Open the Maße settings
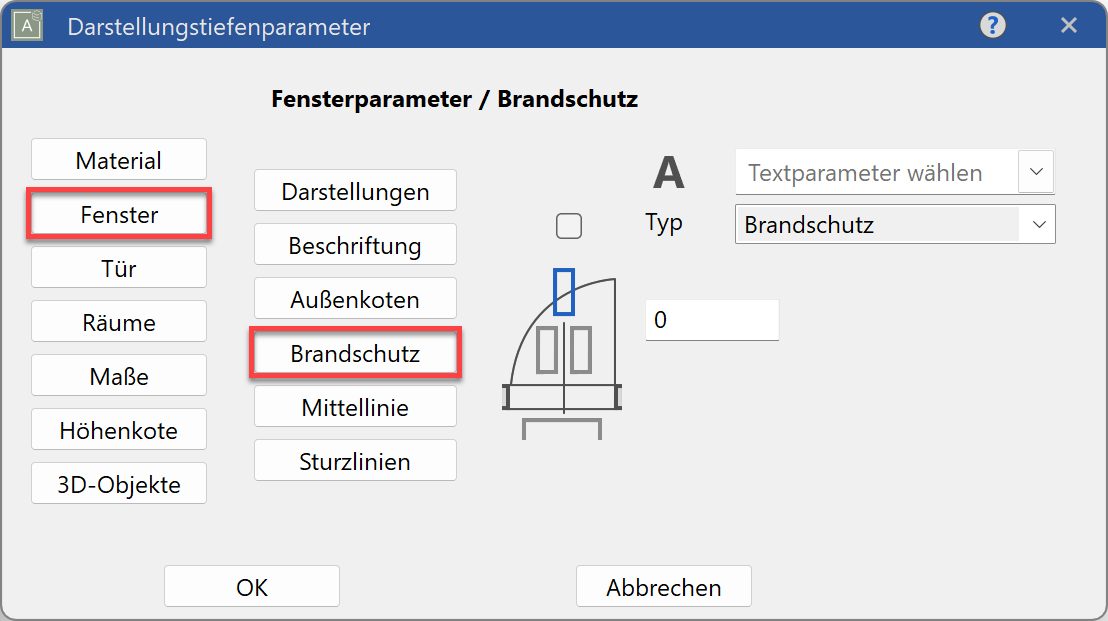This screenshot has height=621, width=1108. [118, 375]
